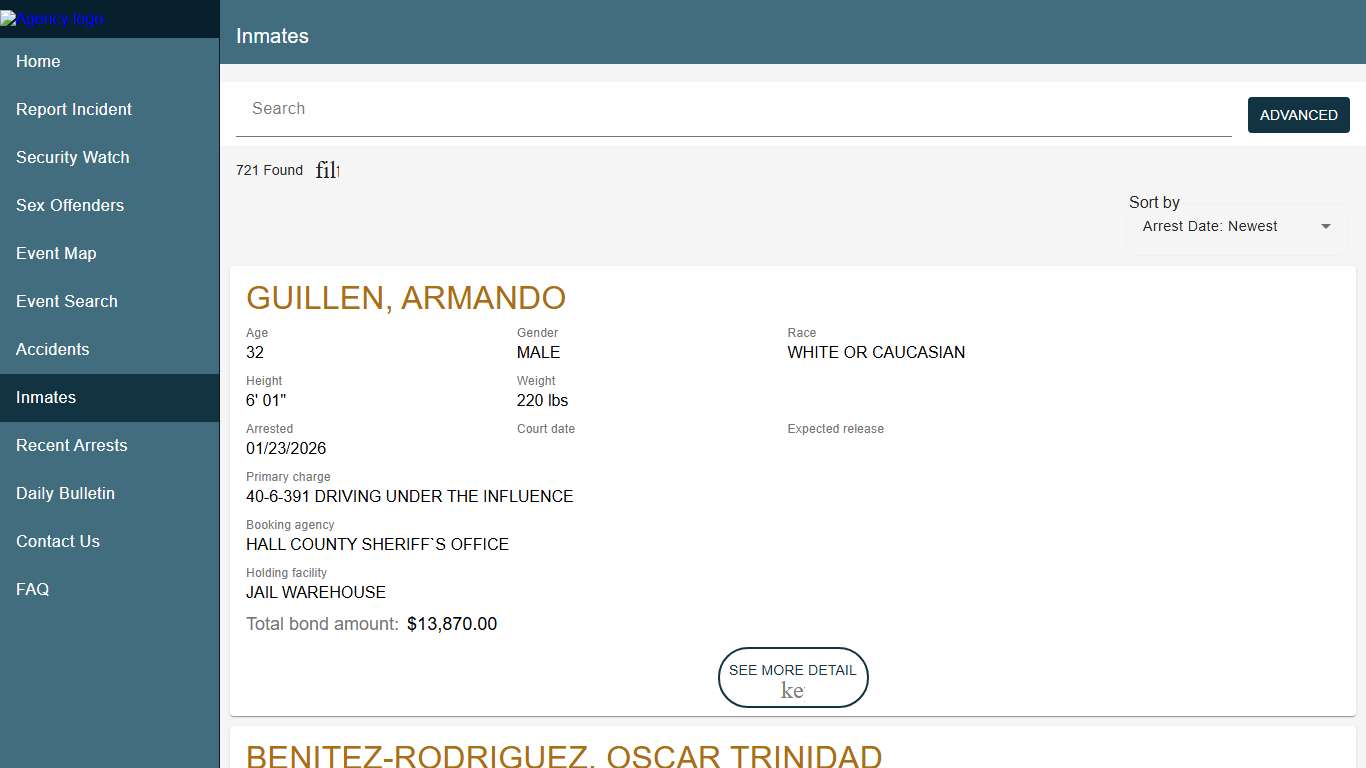Navigate to the Accidents page
Image resolution: width=1366 pixels, height=768 pixels.
coord(52,349)
